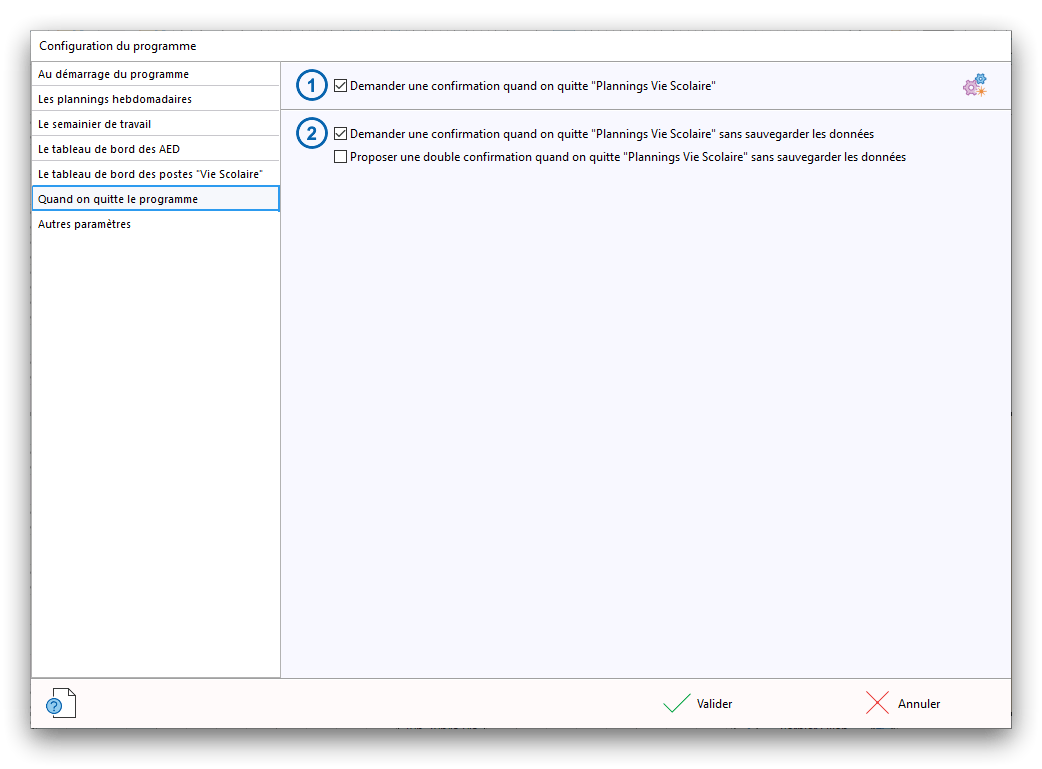Disable confirmation when quitting sans sauvegarder
Image resolution: width=1042 pixels, height=769 pixels.
341,133
